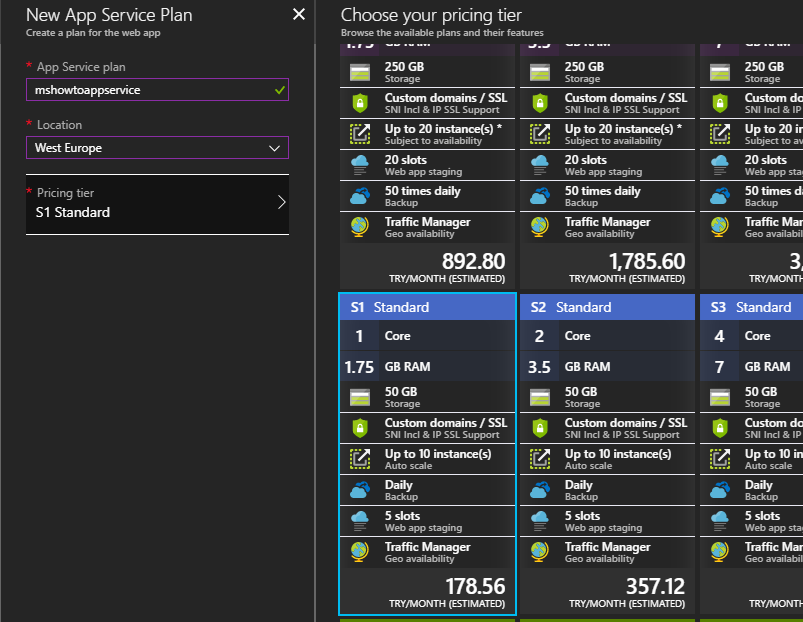
Task: Click 50 times daily backup icon in 1,785.60 card
Action: pyautogui.click(x=540, y=196)
